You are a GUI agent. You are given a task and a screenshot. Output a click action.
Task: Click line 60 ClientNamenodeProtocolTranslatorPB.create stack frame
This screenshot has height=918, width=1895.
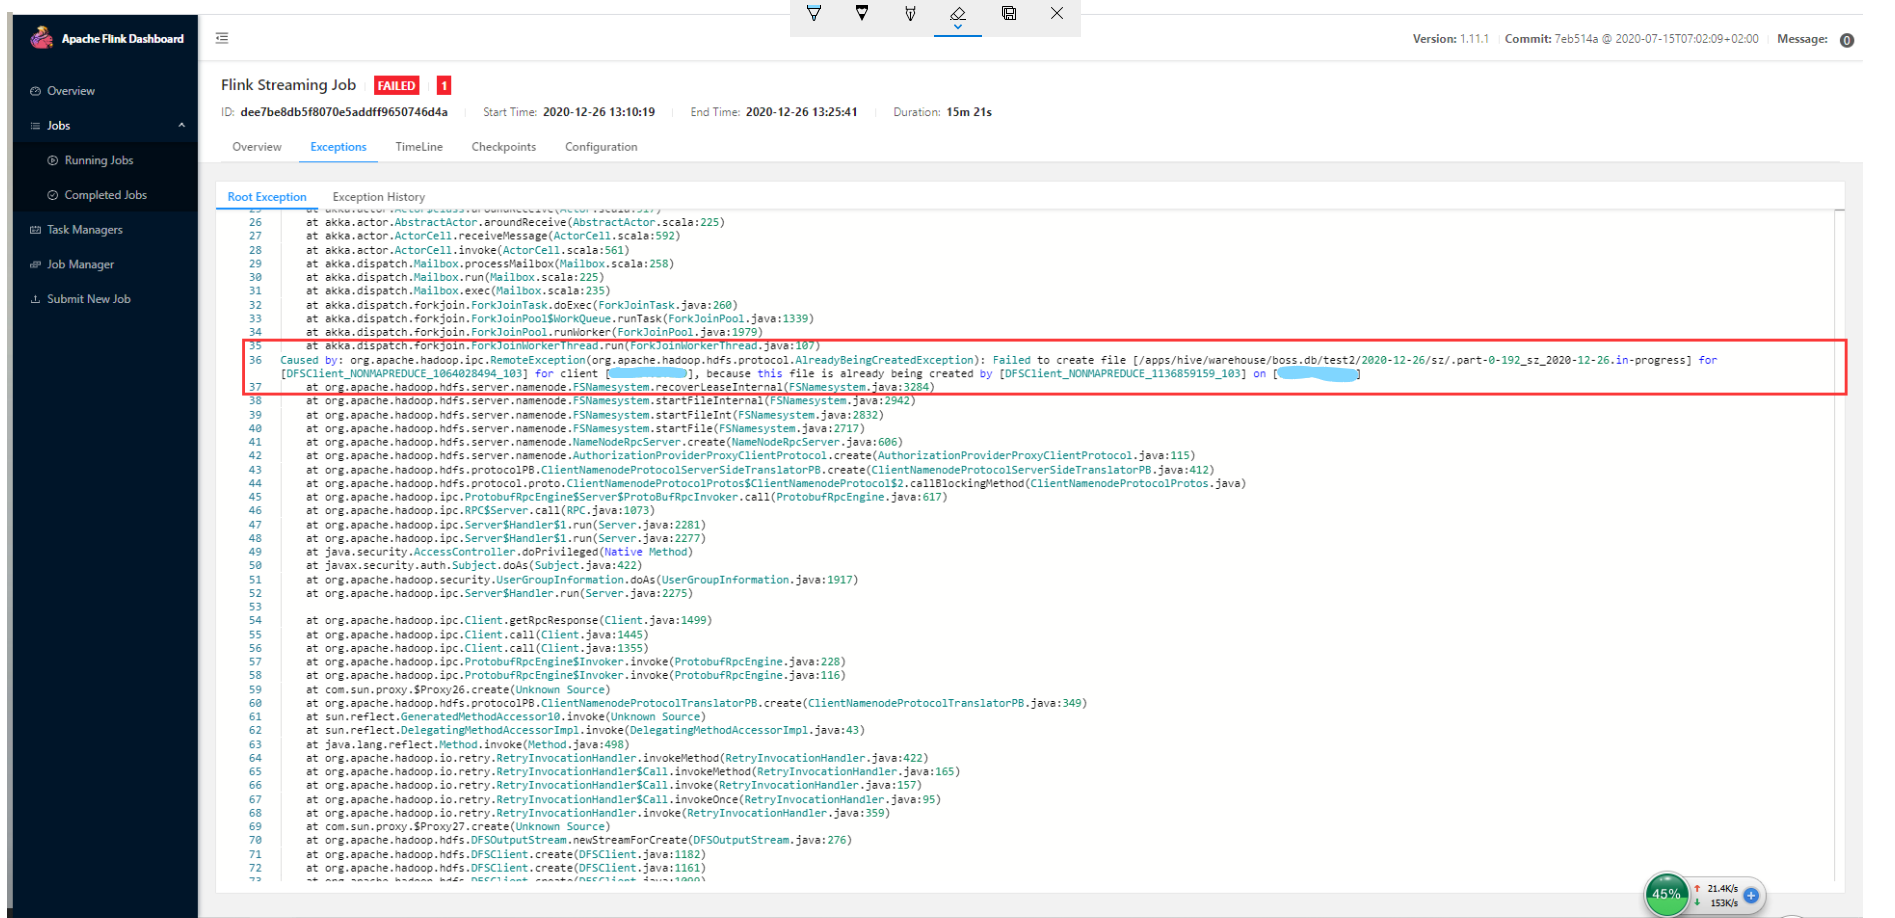(696, 704)
